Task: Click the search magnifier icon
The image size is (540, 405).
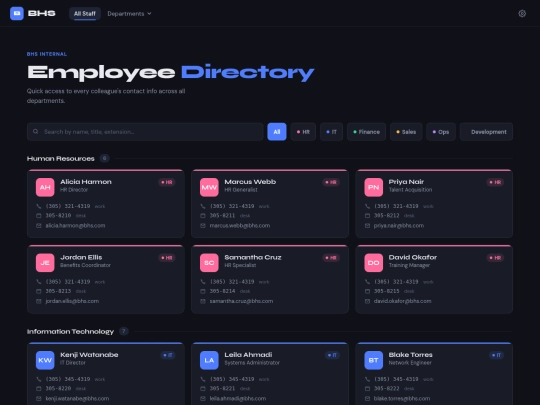Action: click(x=35, y=132)
